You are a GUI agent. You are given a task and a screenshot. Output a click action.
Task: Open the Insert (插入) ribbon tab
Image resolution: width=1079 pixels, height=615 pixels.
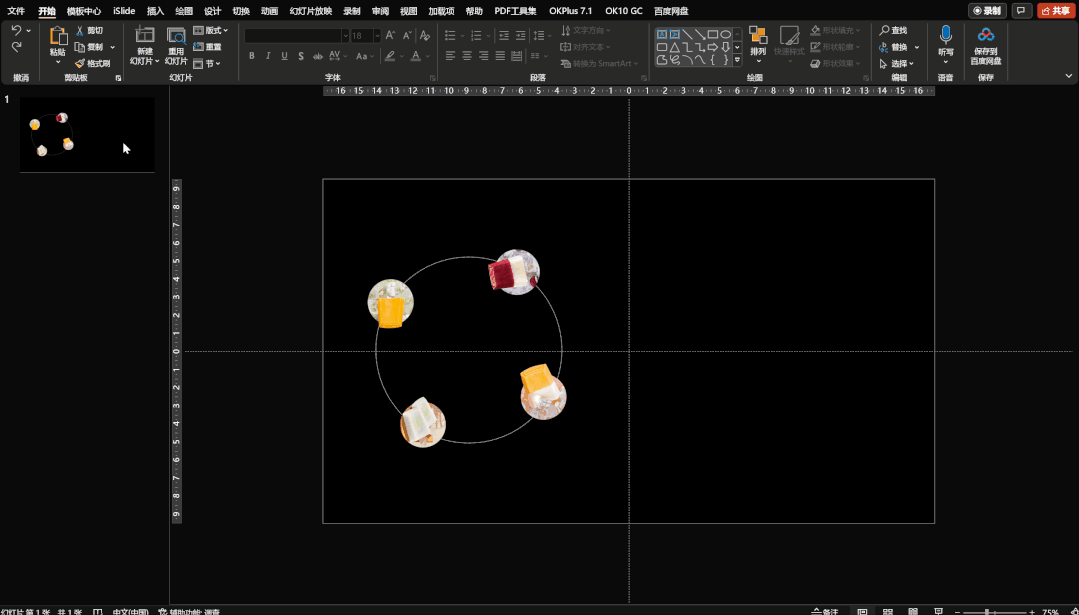coord(155,11)
